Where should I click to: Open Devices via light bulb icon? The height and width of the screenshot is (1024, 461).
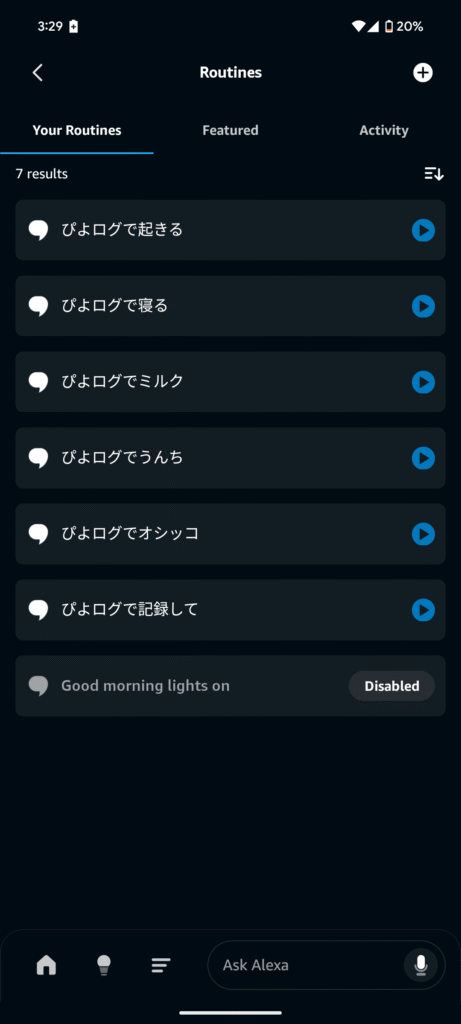(104, 965)
